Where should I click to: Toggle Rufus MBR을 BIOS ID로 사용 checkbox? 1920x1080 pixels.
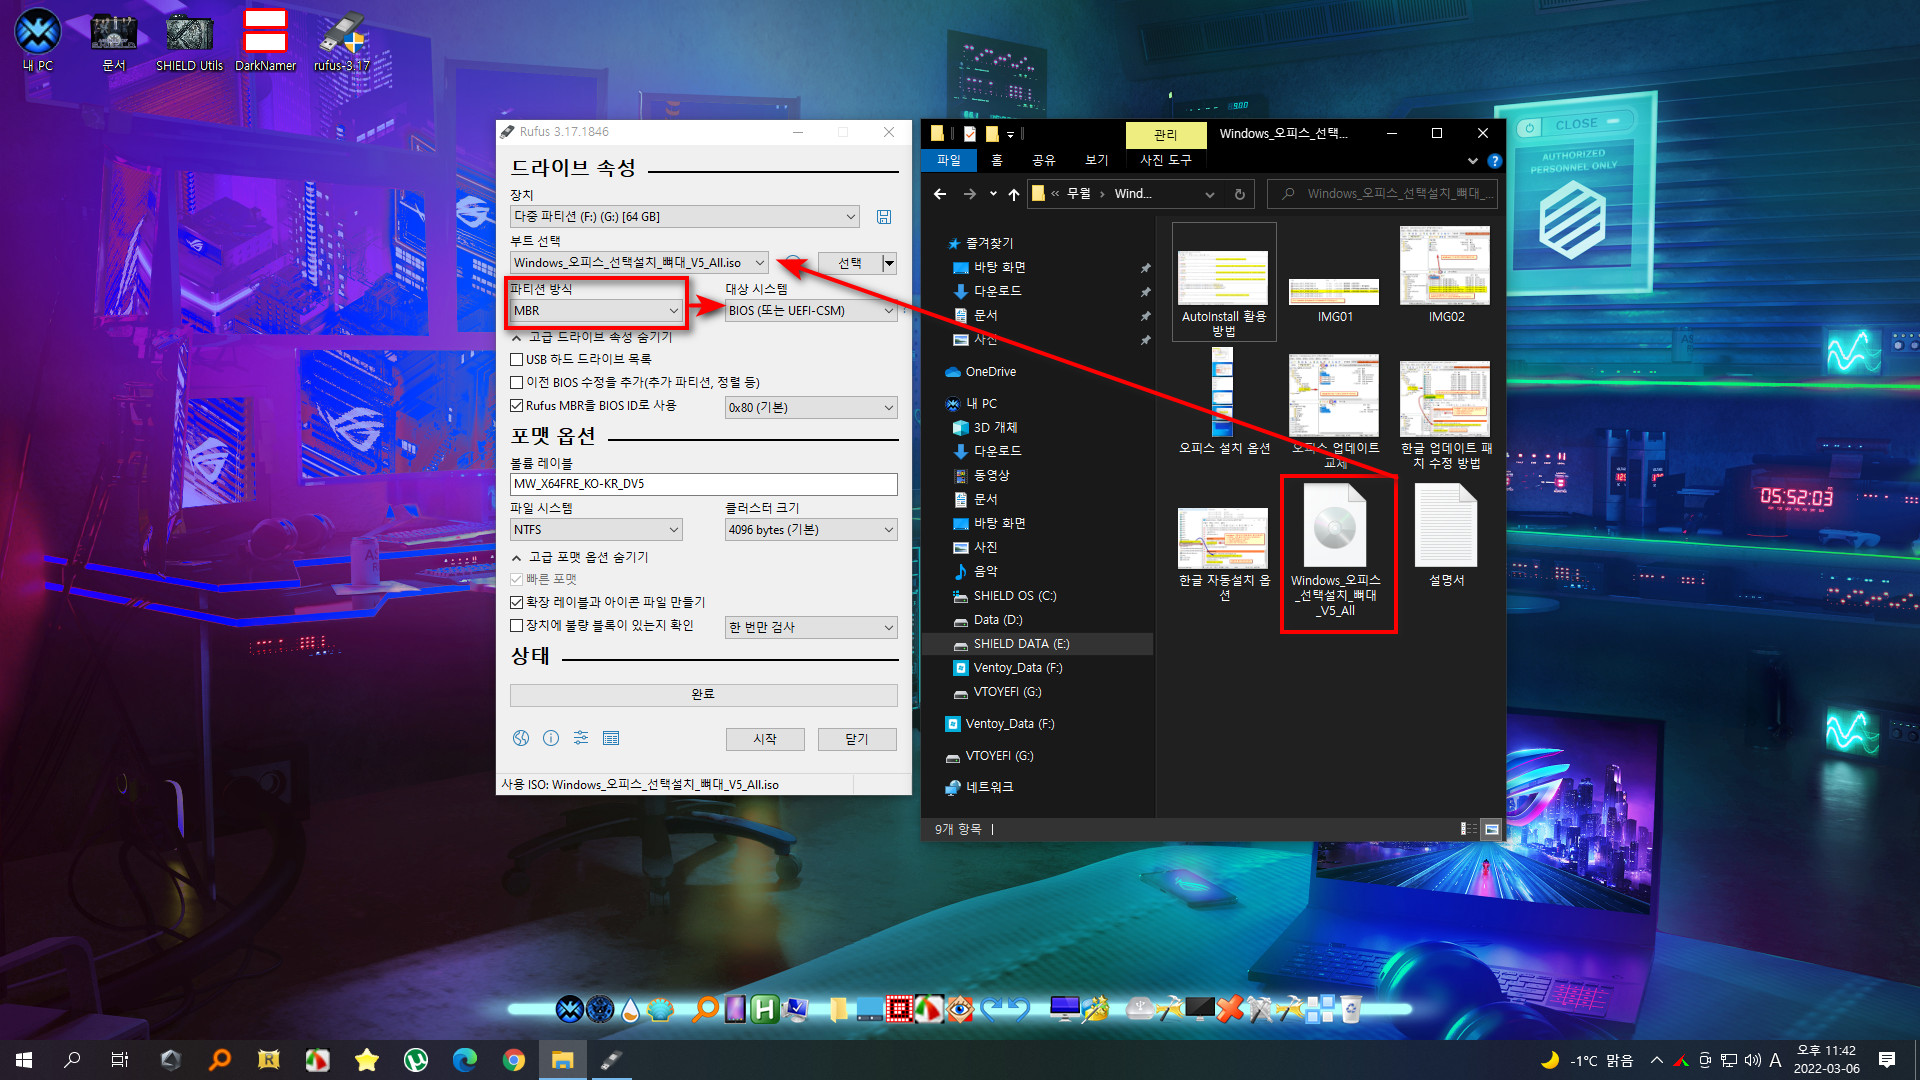593,406
